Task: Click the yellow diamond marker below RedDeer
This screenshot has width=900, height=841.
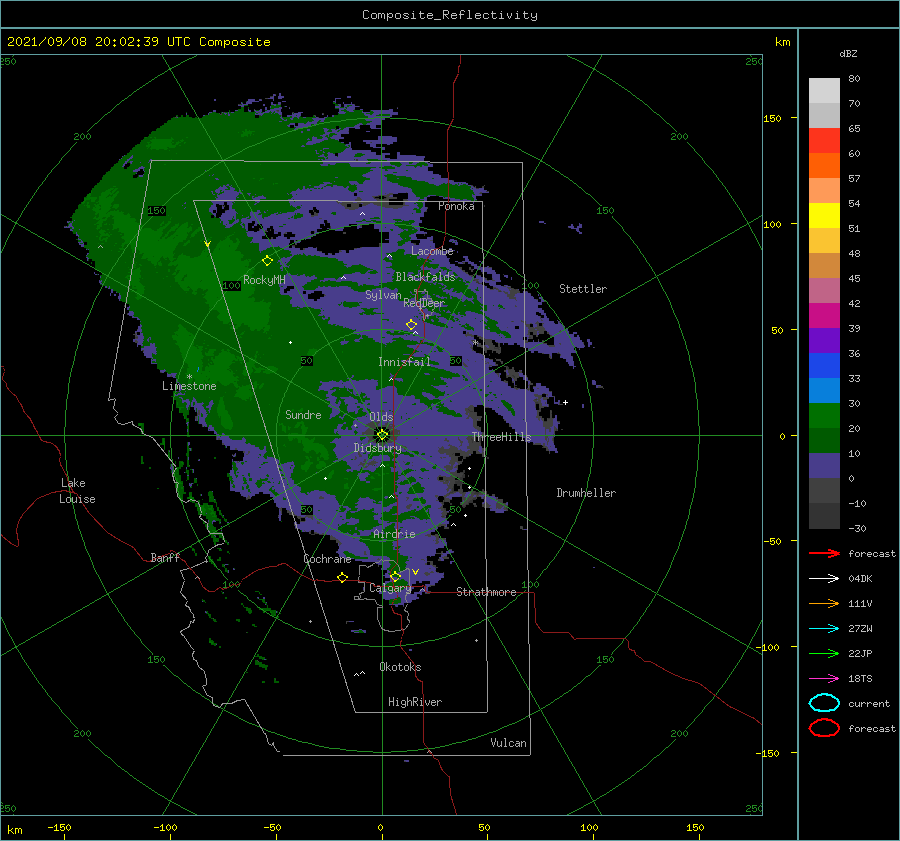Action: click(x=411, y=325)
